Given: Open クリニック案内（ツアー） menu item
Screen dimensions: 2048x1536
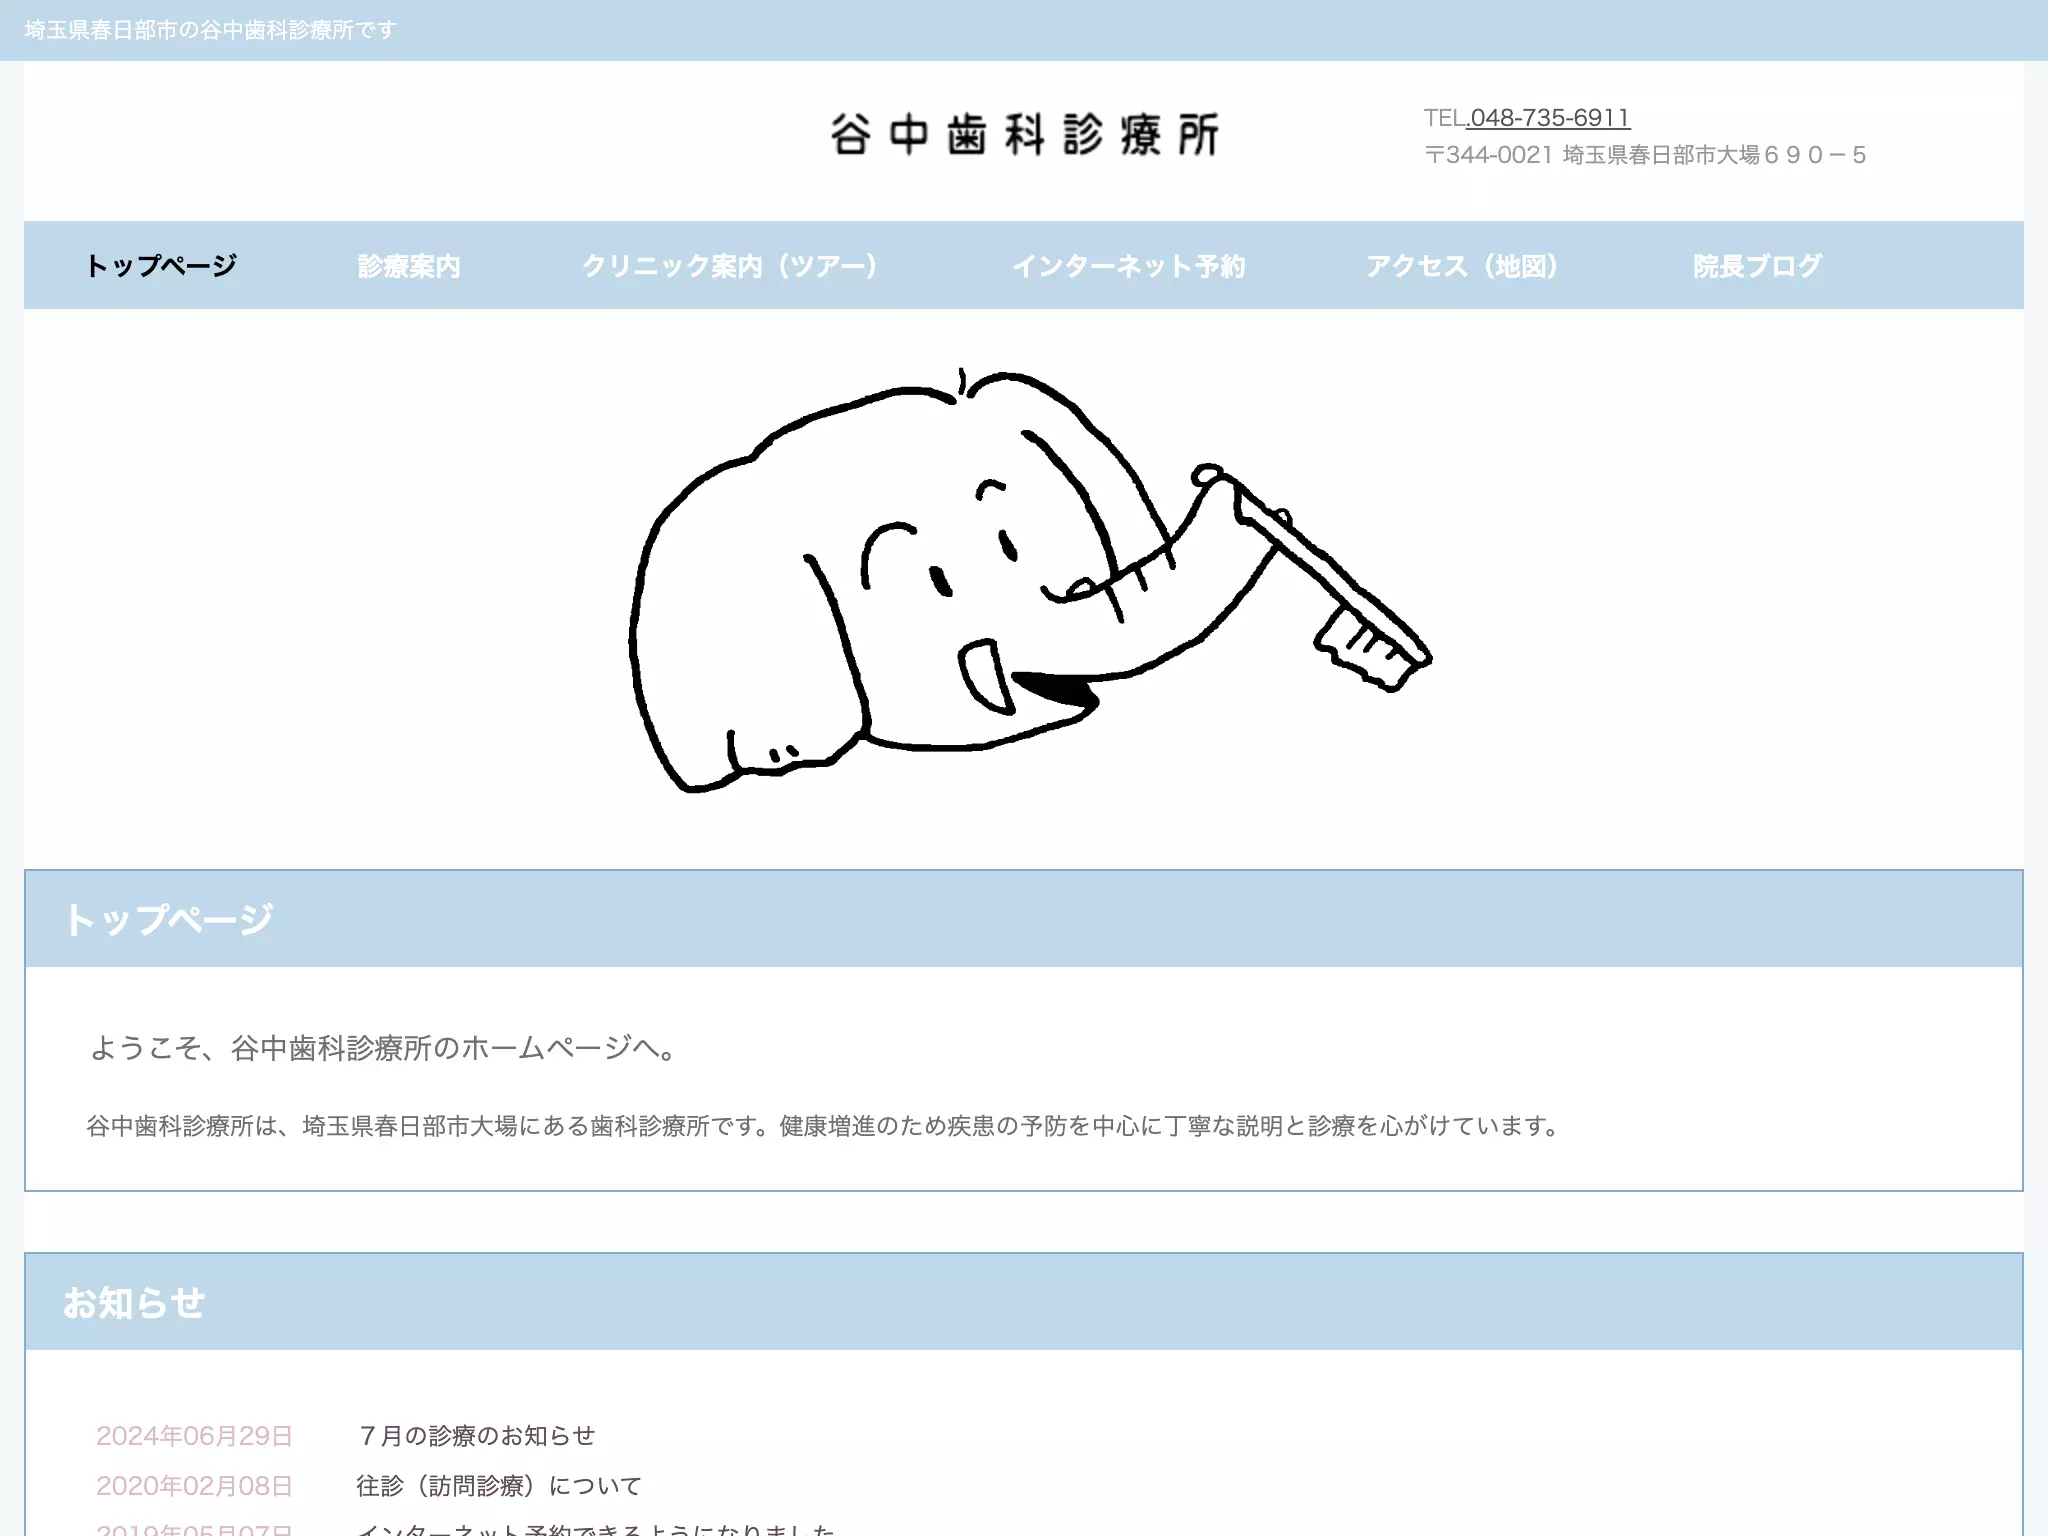Looking at the screenshot, I should (730, 266).
